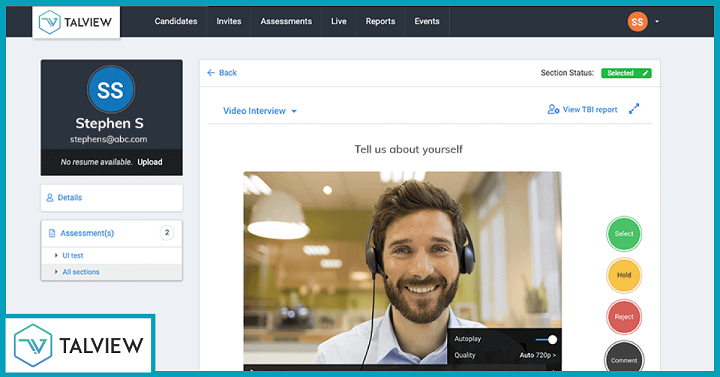The height and width of the screenshot is (377, 720).
Task: Click the yellow Hold button
Action: coord(624,275)
